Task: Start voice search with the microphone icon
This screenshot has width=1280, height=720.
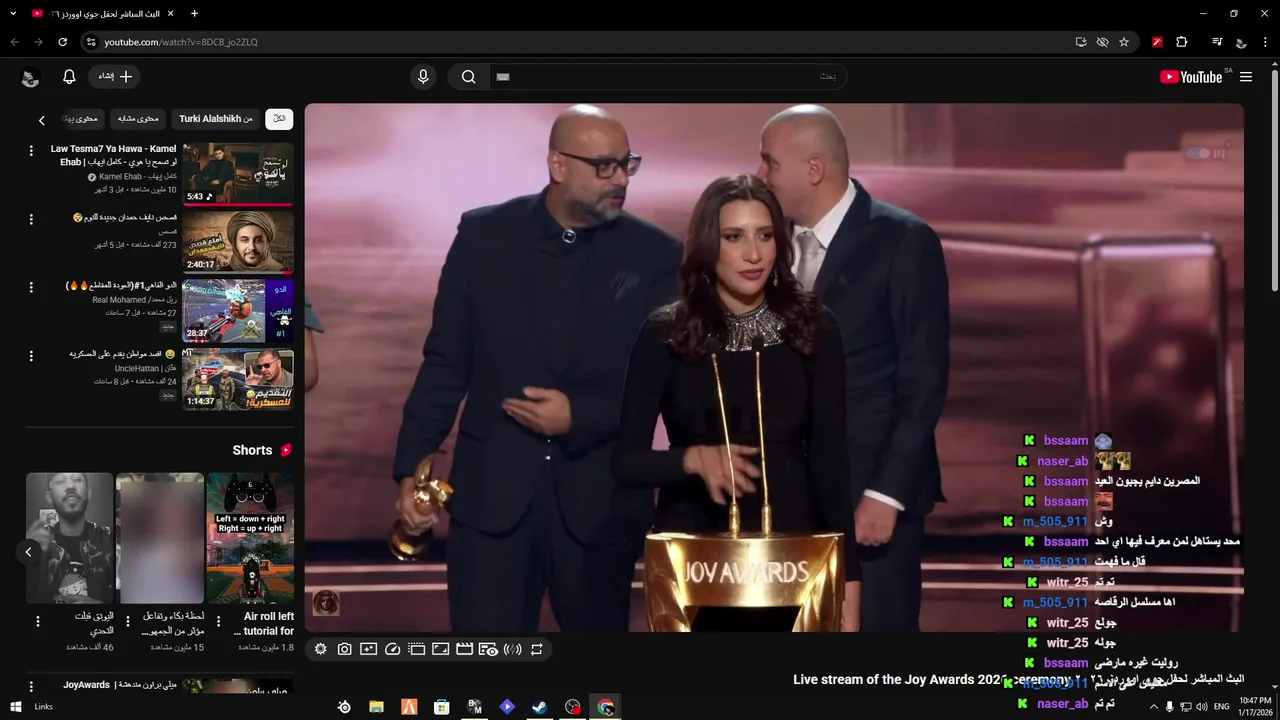Action: coord(423,77)
